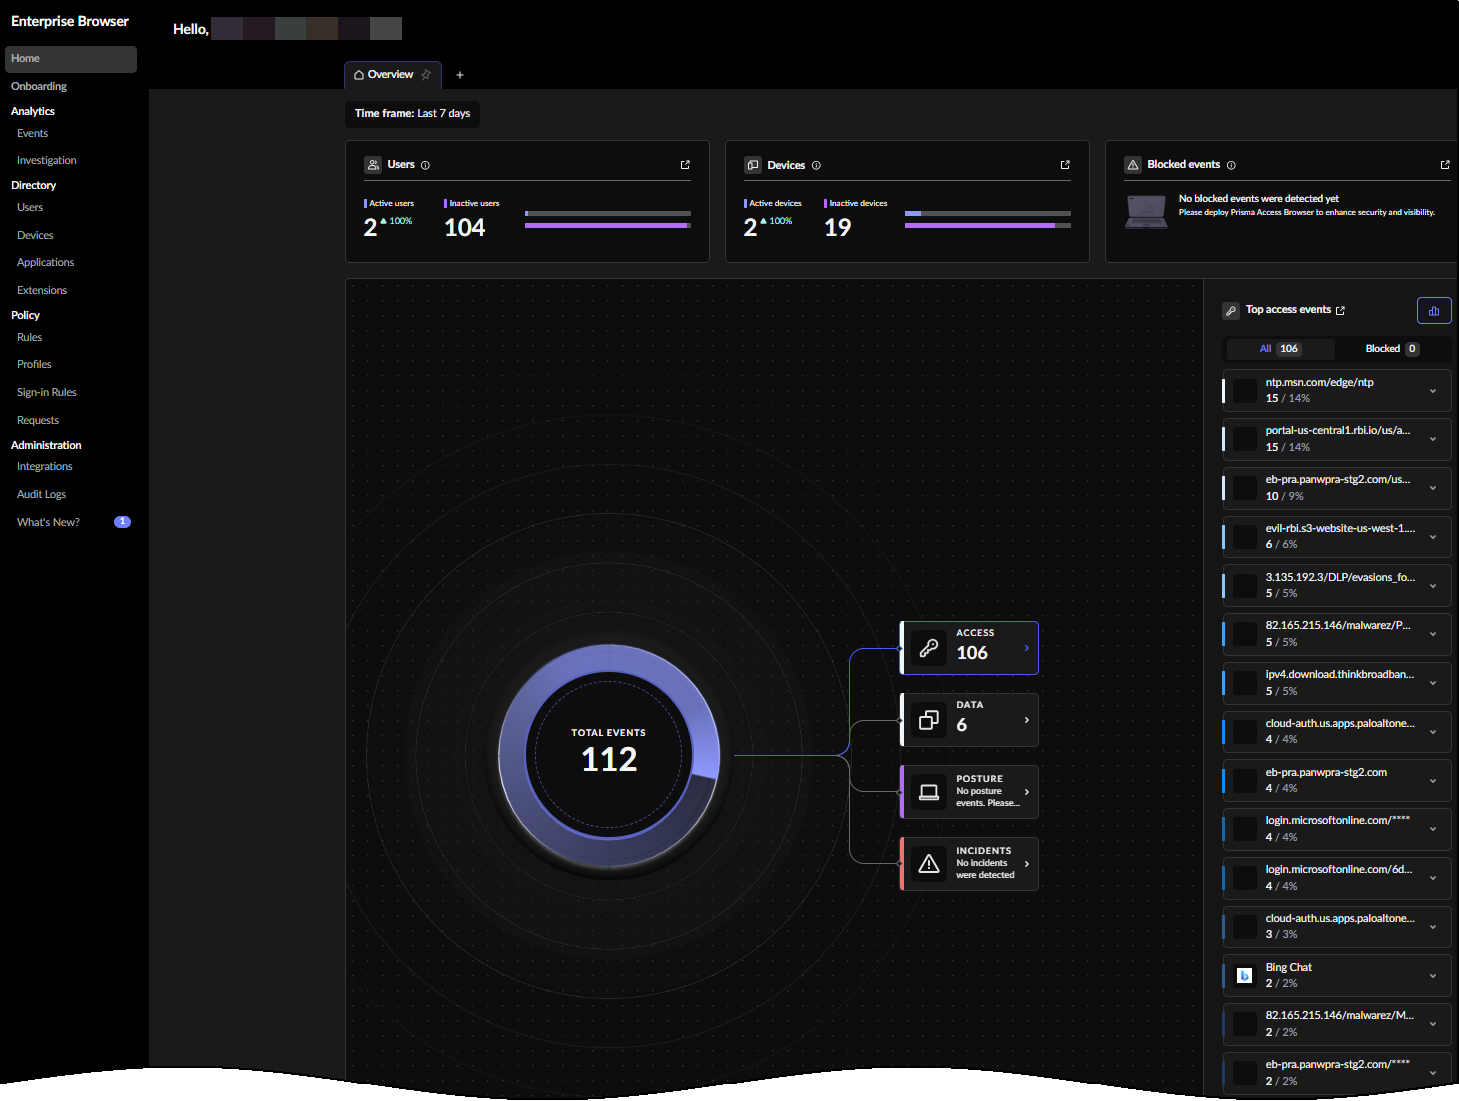This screenshot has width=1459, height=1101.
Task: Open Time frame Last 7 days selector
Action: click(x=412, y=114)
